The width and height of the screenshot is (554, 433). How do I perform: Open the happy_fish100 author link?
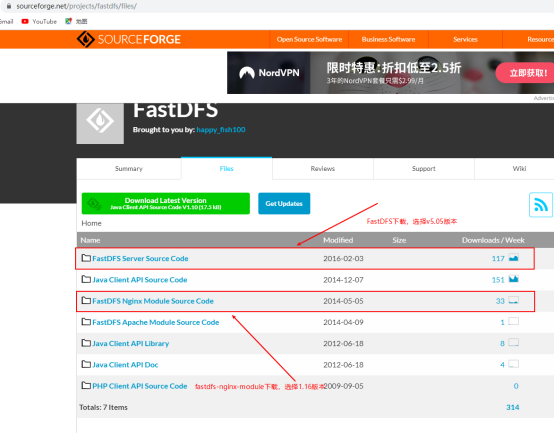click(x=221, y=130)
